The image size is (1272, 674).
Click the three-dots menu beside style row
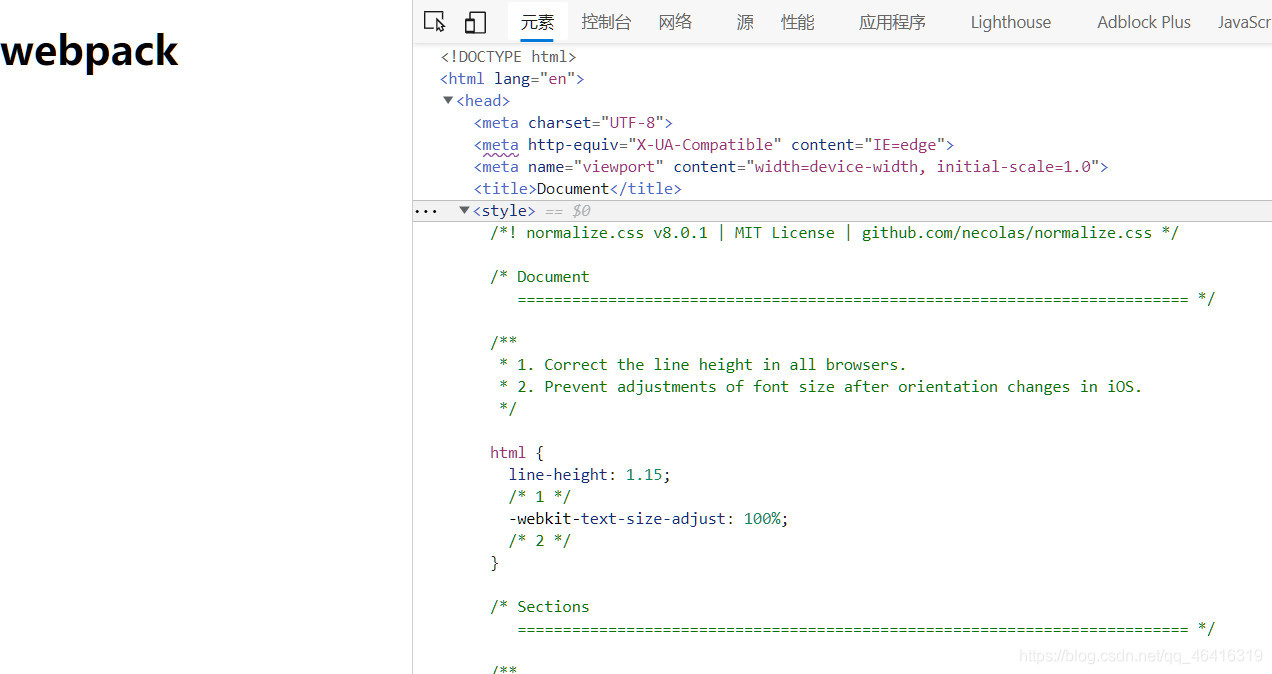point(426,211)
